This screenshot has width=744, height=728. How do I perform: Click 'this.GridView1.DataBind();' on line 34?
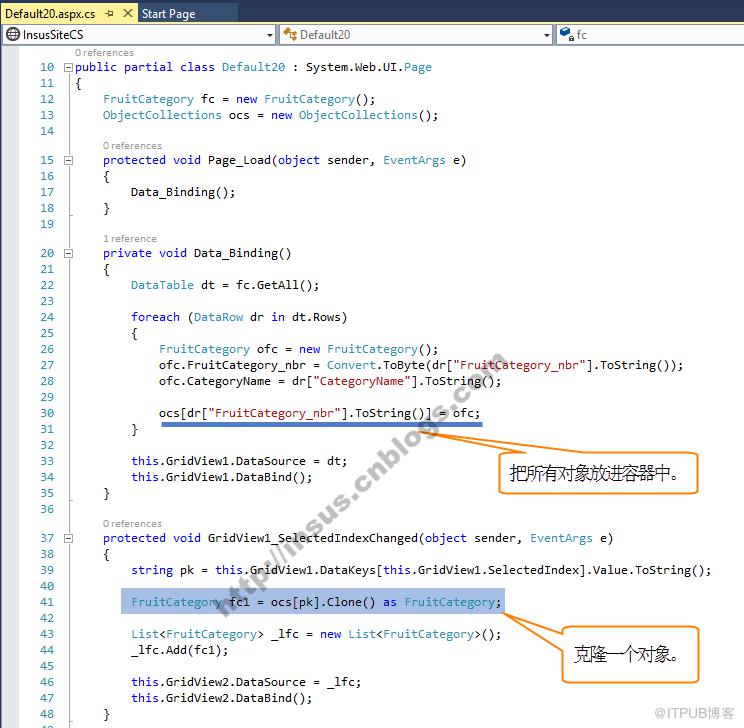click(x=222, y=477)
